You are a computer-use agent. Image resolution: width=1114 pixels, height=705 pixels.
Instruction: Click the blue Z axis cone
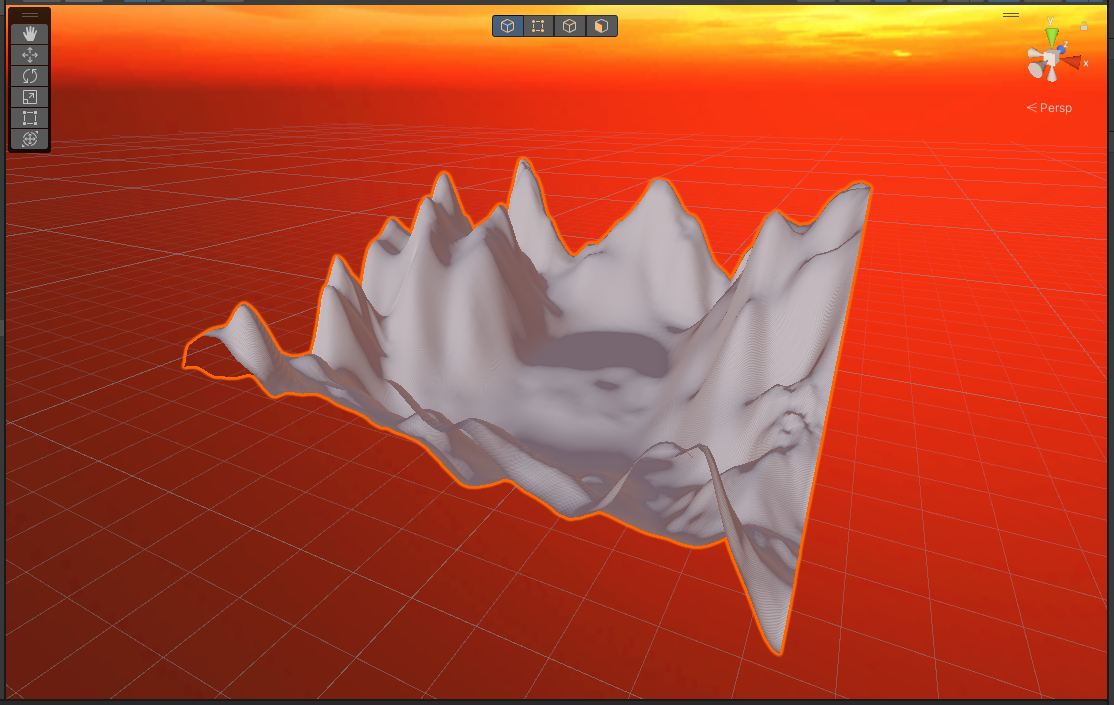point(1061,48)
